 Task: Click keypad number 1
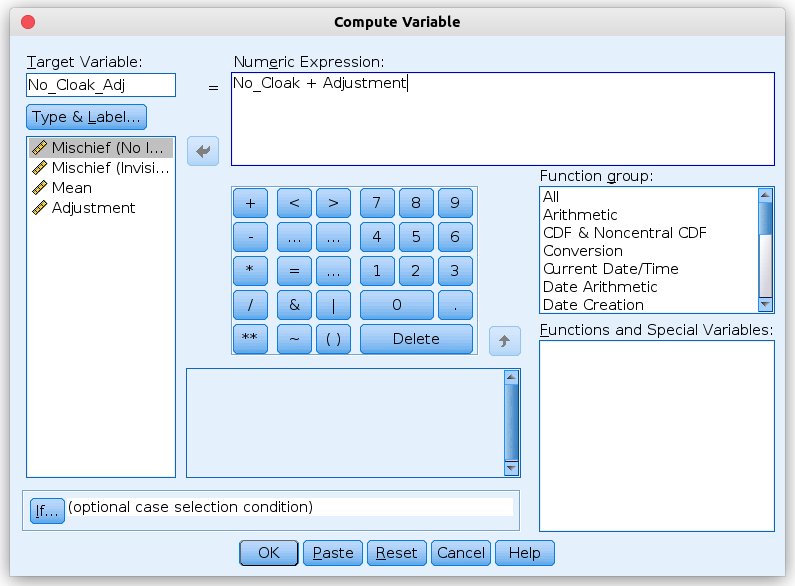click(x=377, y=271)
